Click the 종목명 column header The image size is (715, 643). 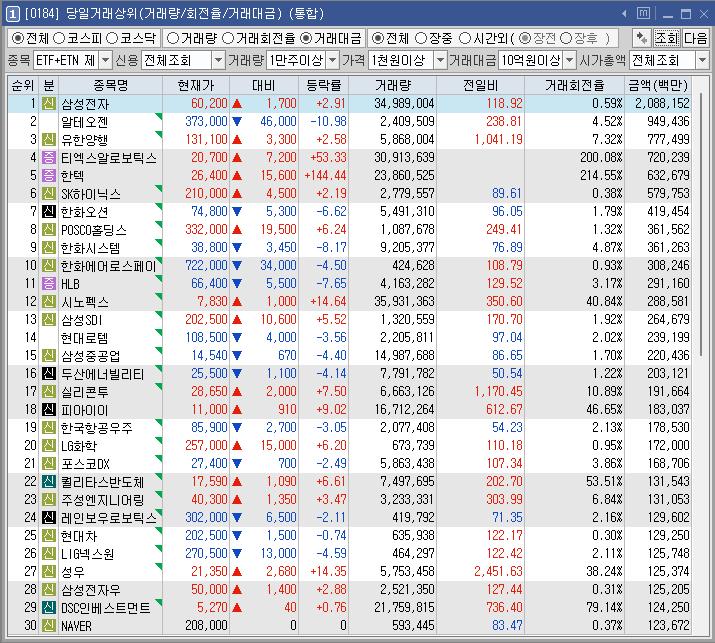[x=110, y=85]
